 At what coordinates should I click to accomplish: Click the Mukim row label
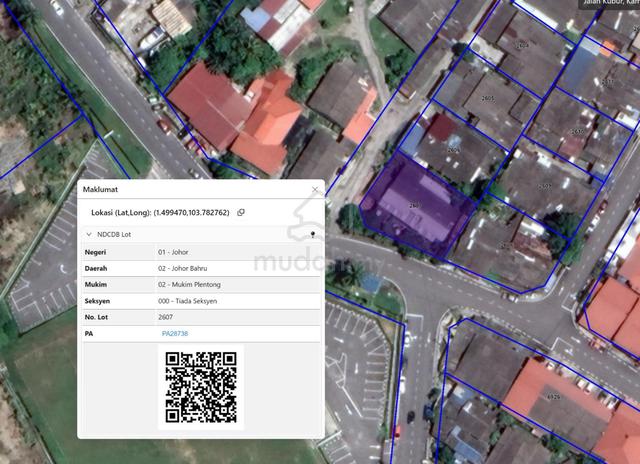[96, 284]
